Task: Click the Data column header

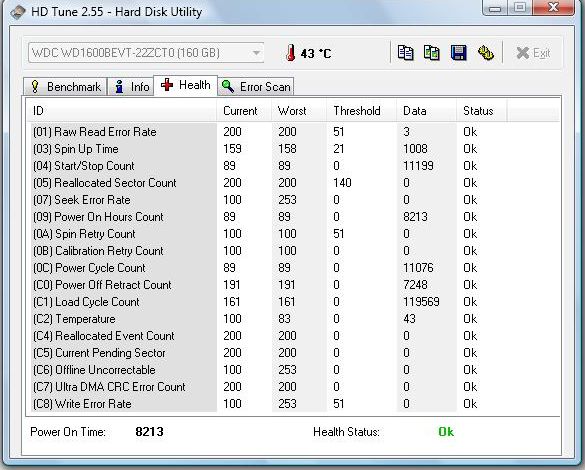Action: (426, 111)
